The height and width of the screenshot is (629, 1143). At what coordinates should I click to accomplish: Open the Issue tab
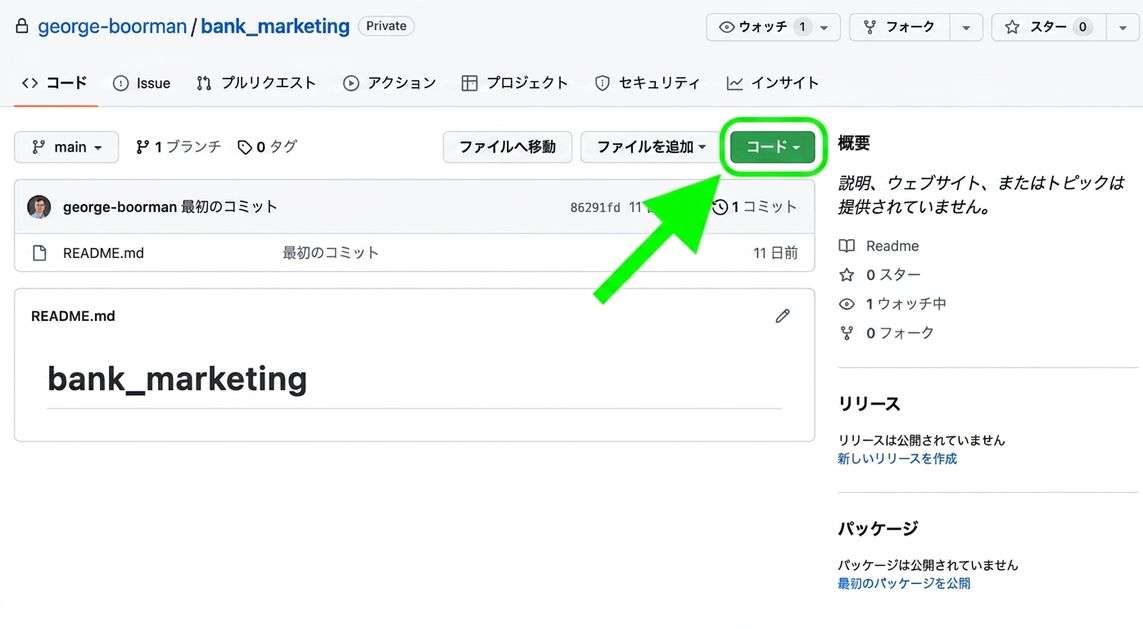tap(141, 83)
